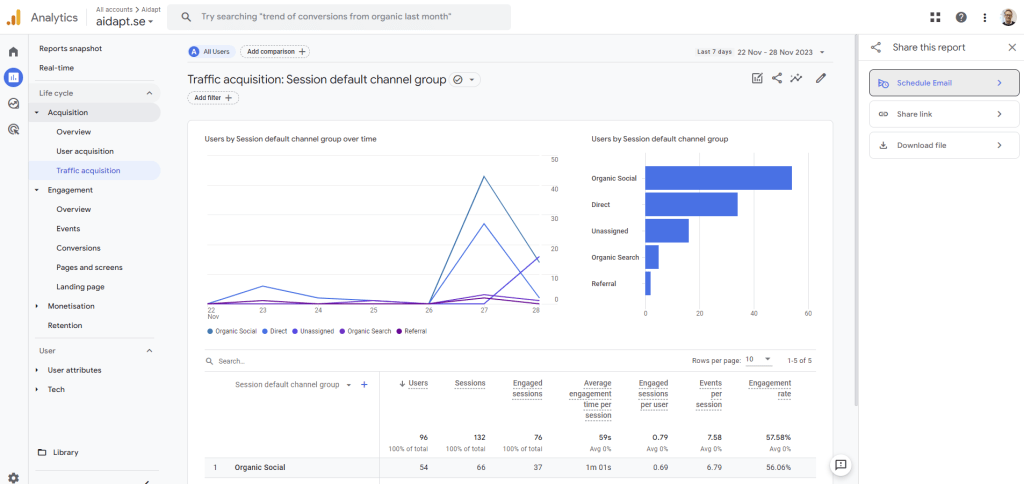Open the report title status dropdown

click(465, 79)
